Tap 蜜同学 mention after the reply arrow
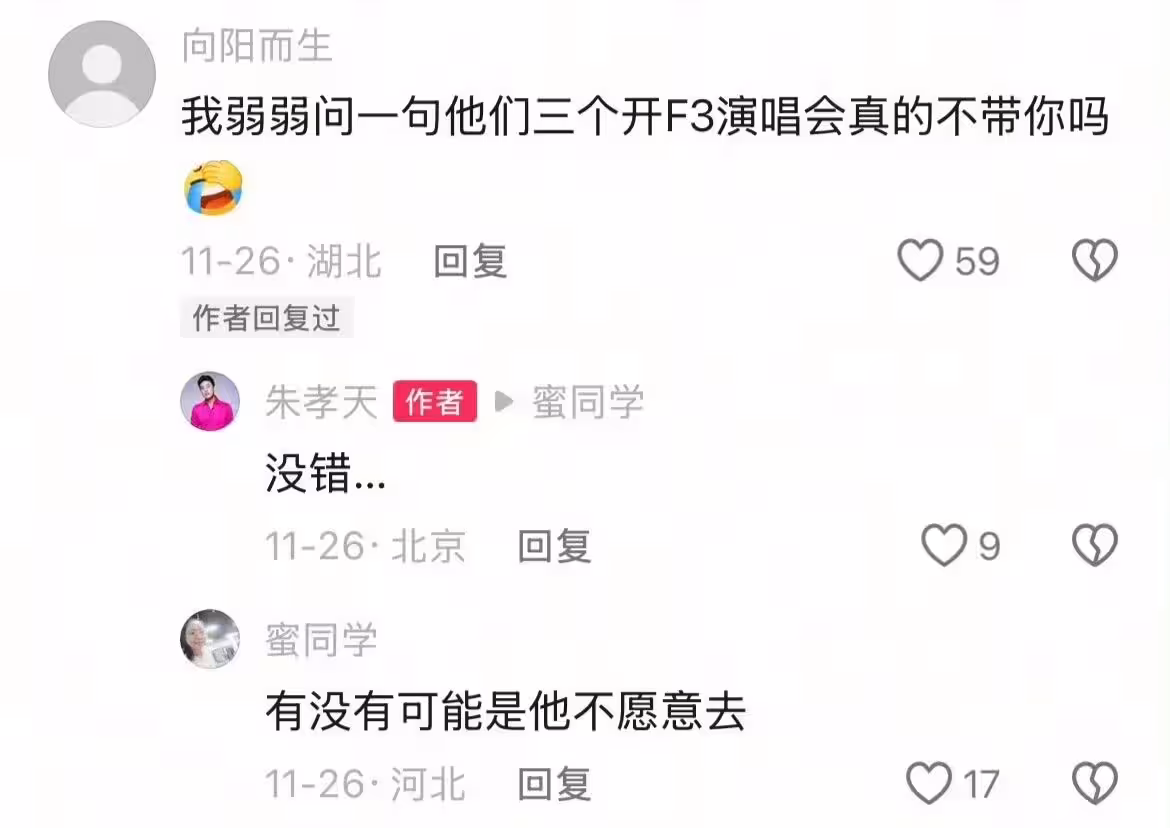 click(x=588, y=402)
